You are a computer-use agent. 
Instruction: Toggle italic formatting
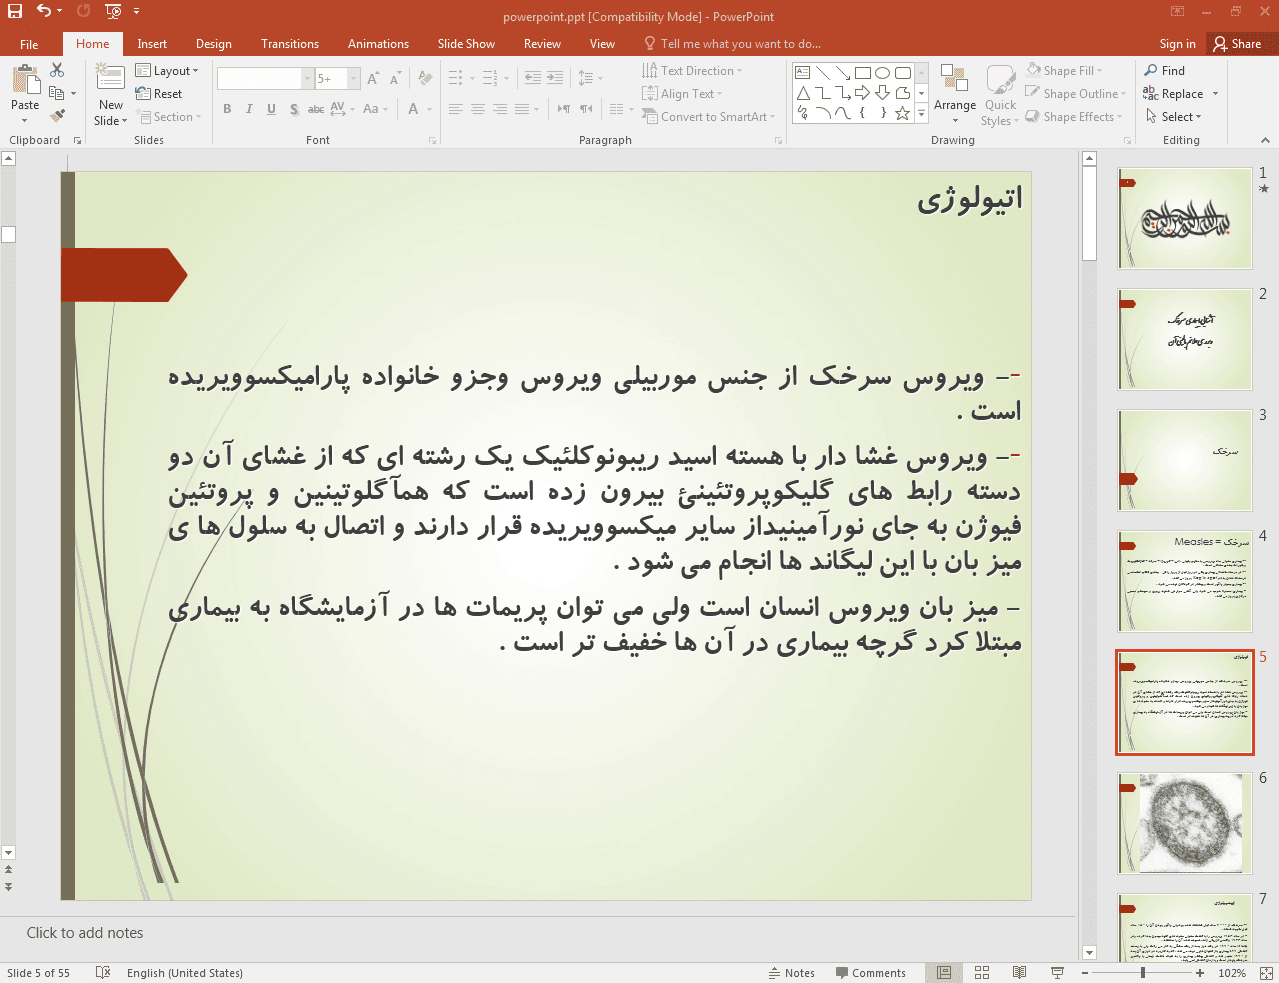tap(249, 108)
